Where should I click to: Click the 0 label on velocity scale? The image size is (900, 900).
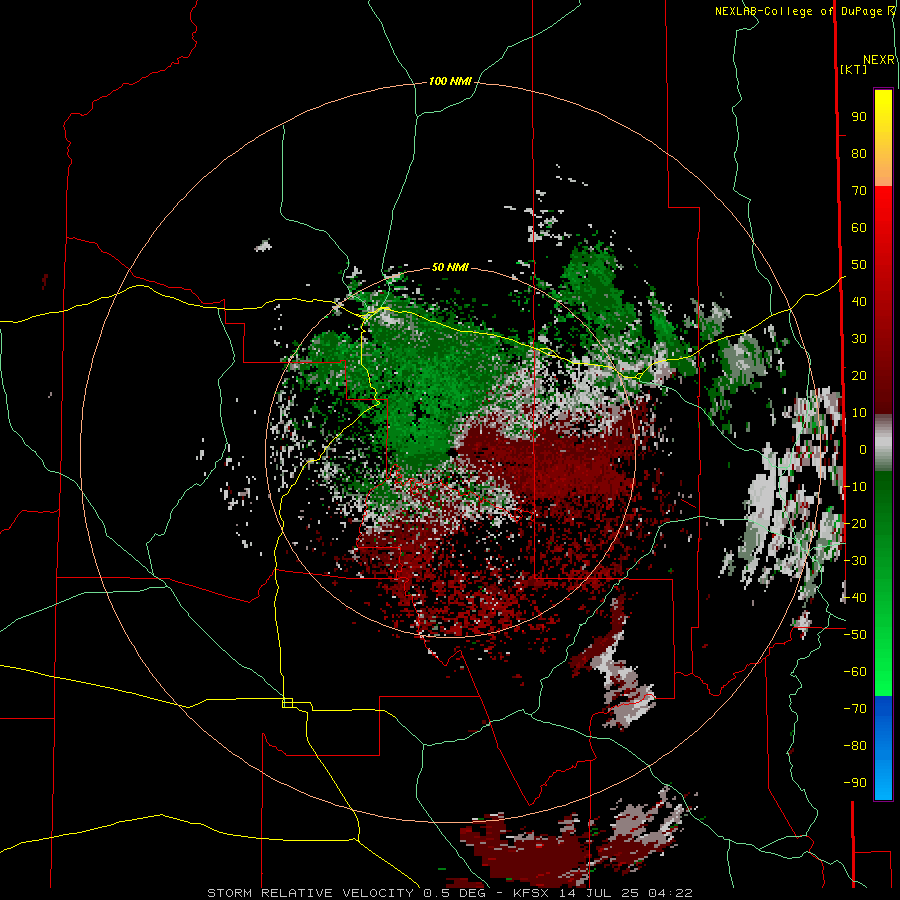point(863,450)
